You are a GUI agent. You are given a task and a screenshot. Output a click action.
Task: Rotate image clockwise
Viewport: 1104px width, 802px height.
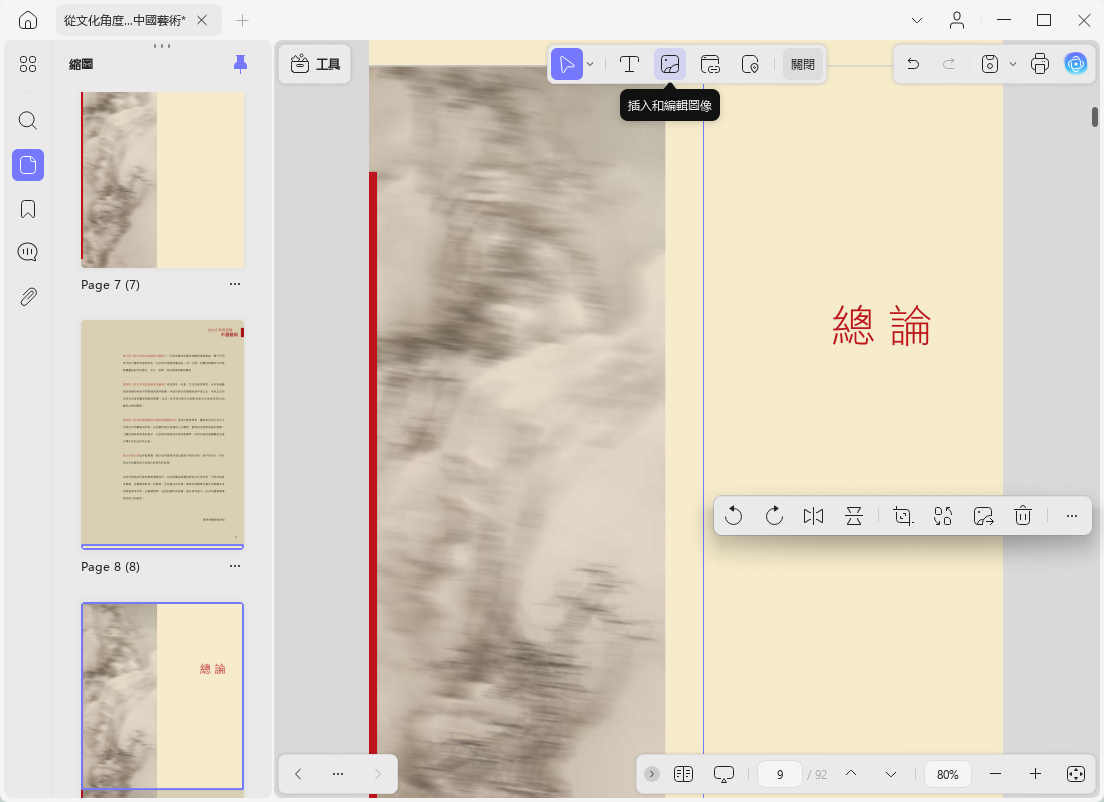(774, 516)
